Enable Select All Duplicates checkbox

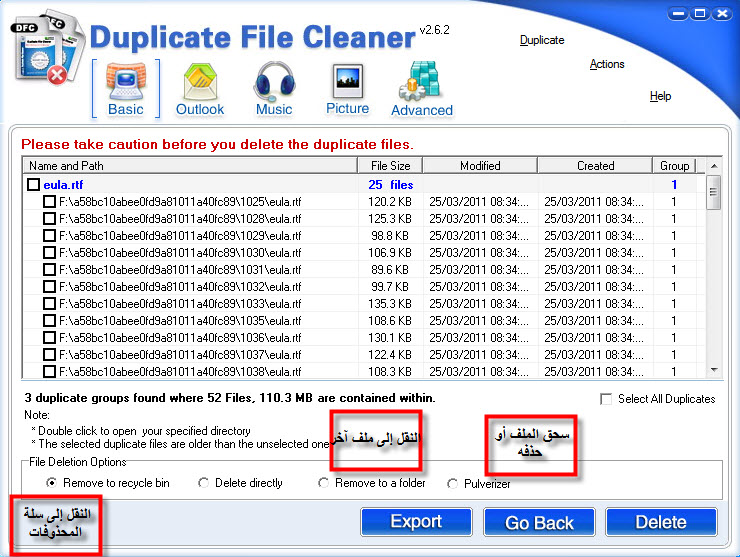click(x=607, y=399)
